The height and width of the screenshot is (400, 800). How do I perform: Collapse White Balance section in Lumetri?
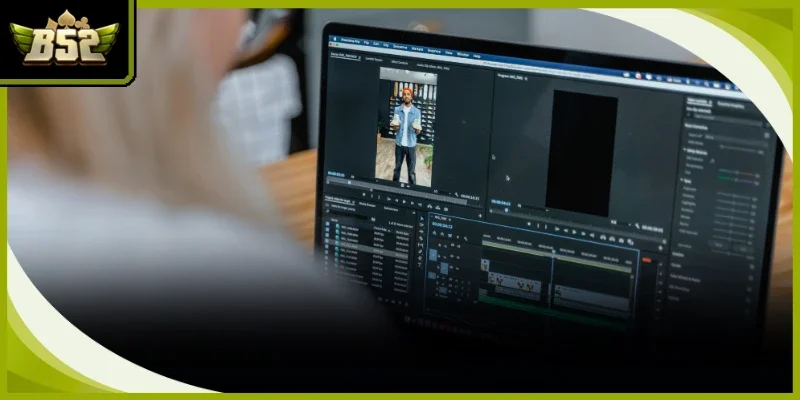click(x=685, y=149)
